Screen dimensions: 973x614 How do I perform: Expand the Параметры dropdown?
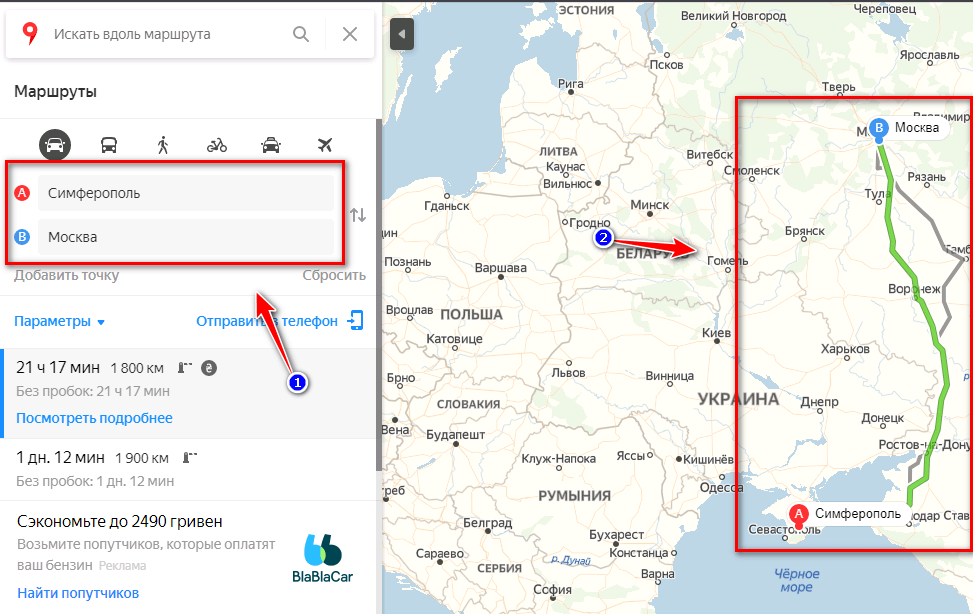tap(59, 321)
